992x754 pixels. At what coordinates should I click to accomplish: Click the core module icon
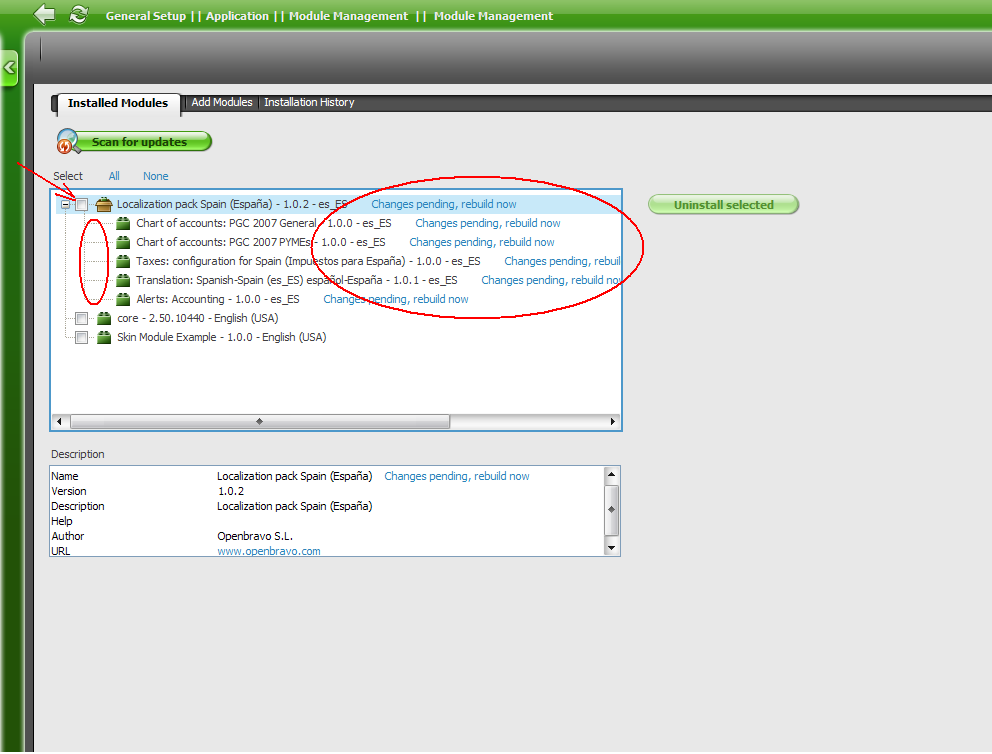[104, 318]
